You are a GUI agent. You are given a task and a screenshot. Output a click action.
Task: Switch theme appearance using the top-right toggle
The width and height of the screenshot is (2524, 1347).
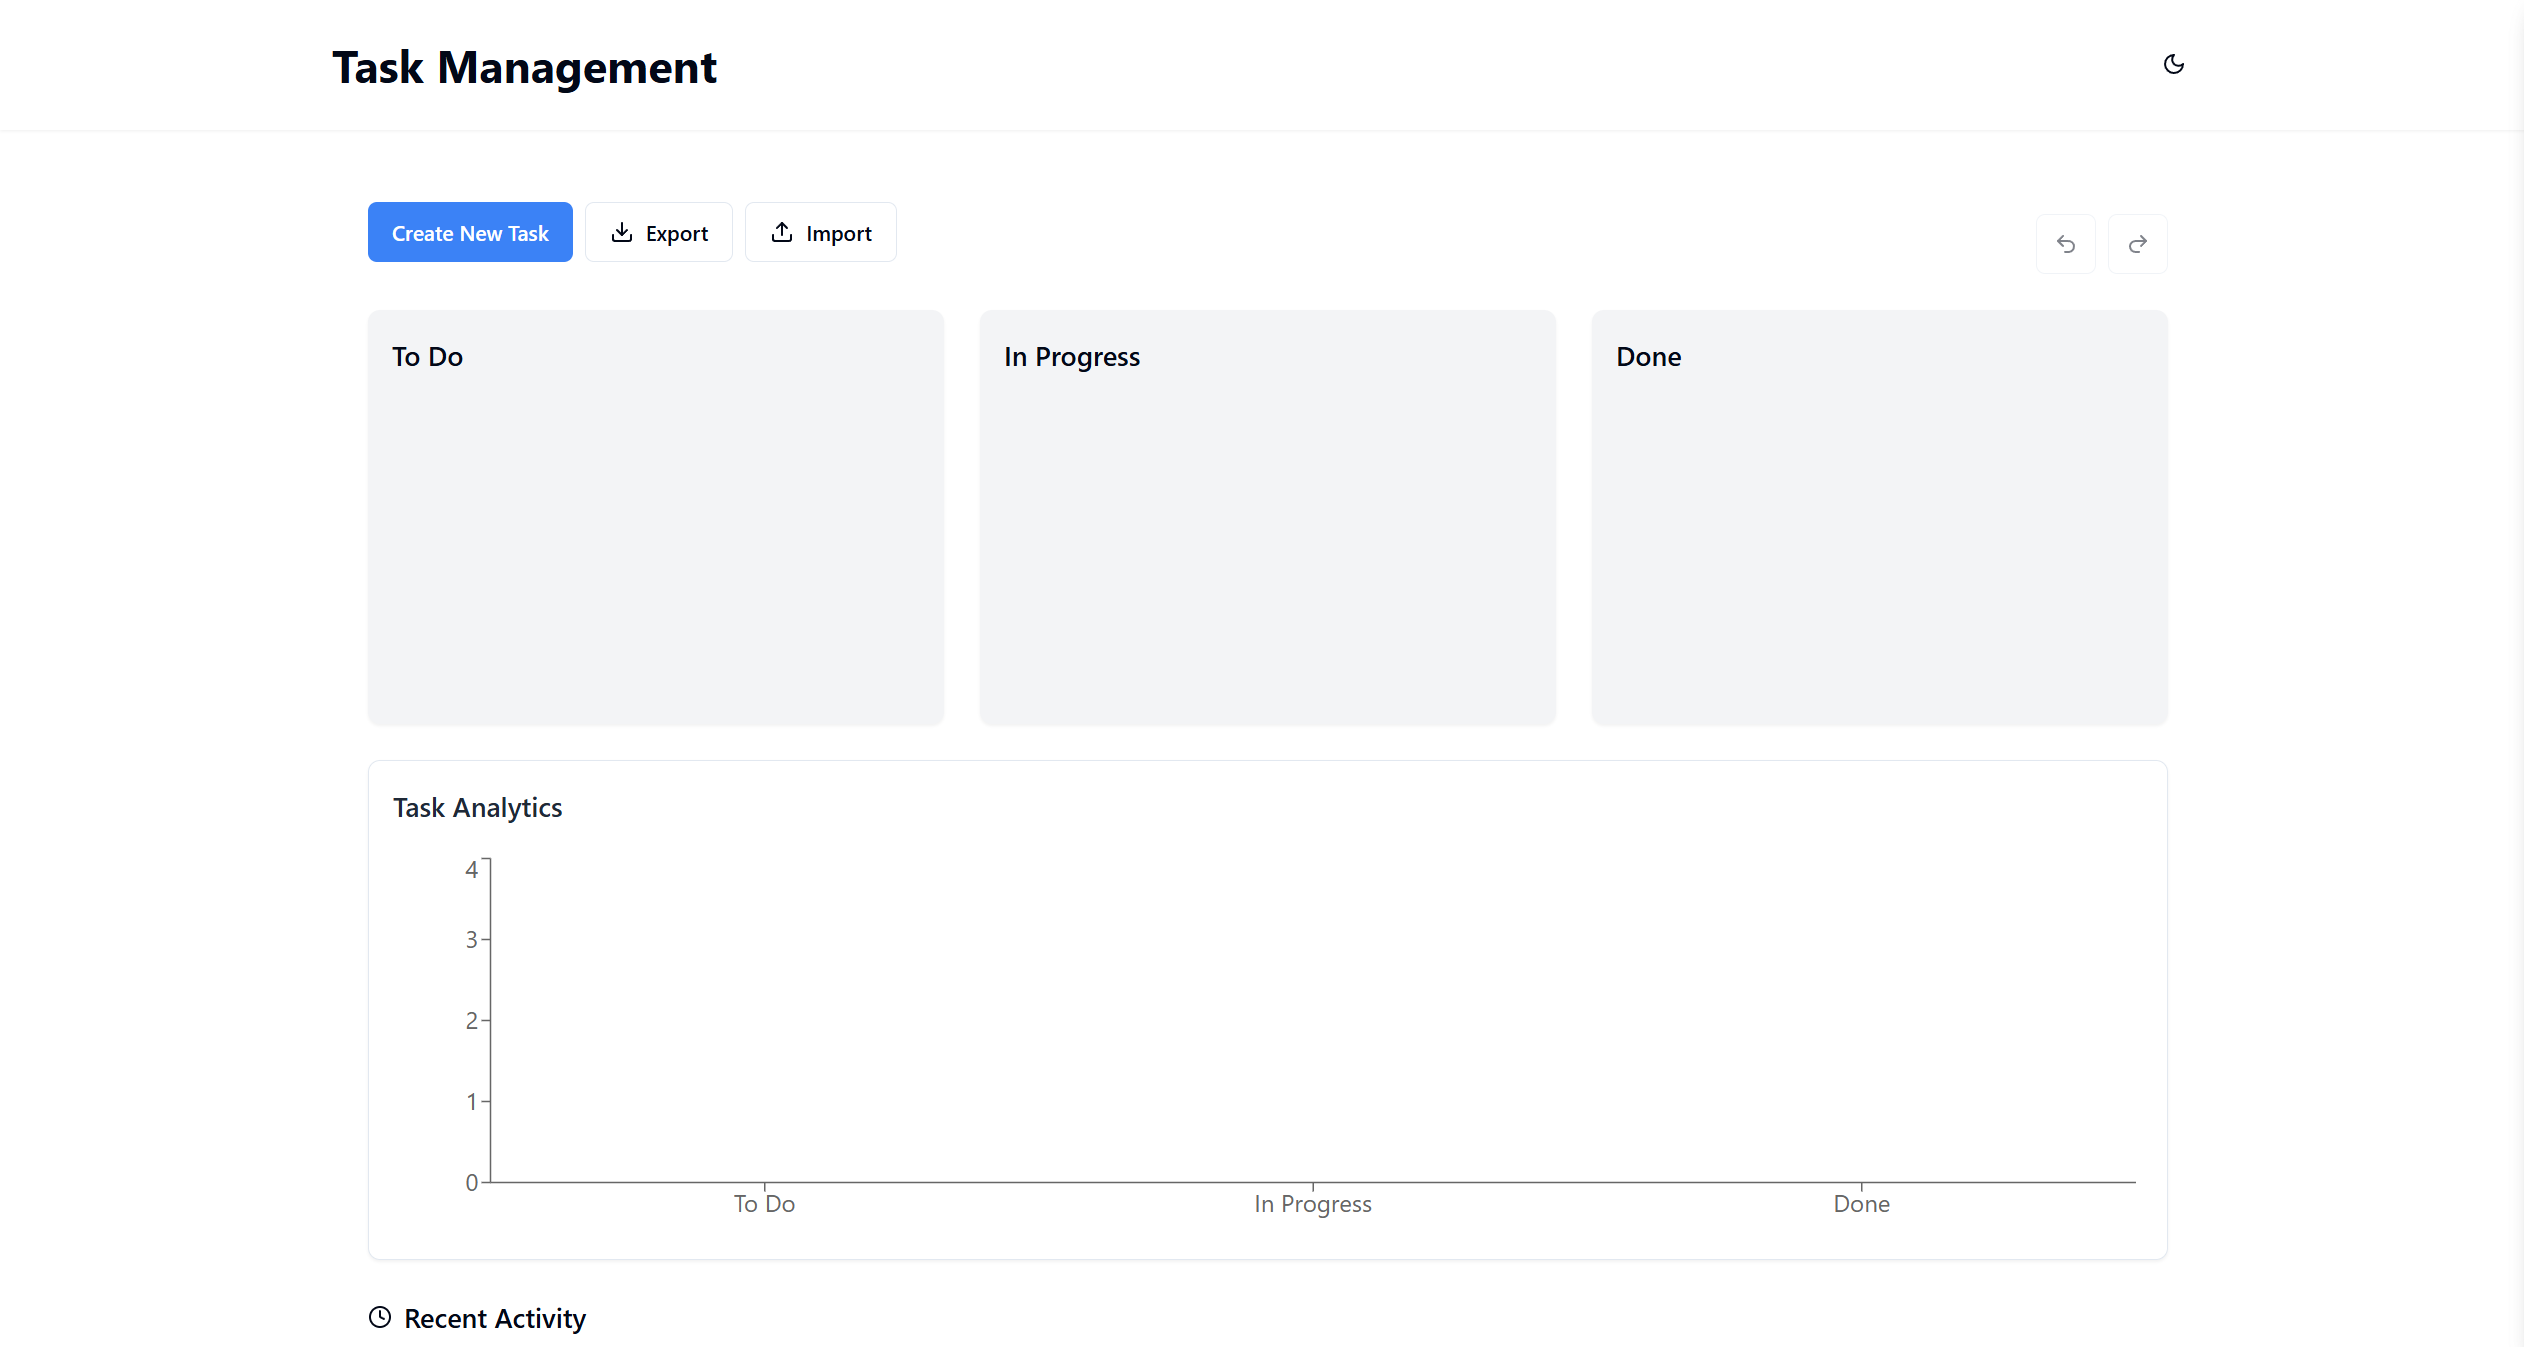tap(2174, 64)
